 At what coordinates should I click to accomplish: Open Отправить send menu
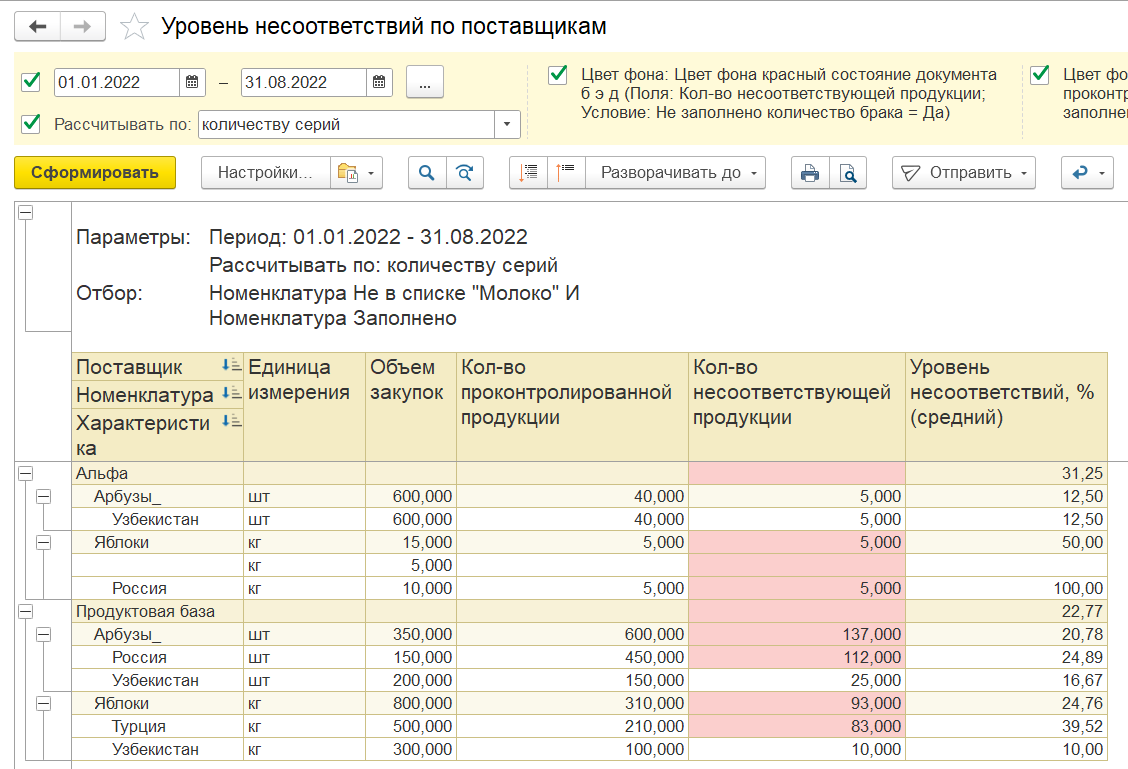tap(964, 173)
